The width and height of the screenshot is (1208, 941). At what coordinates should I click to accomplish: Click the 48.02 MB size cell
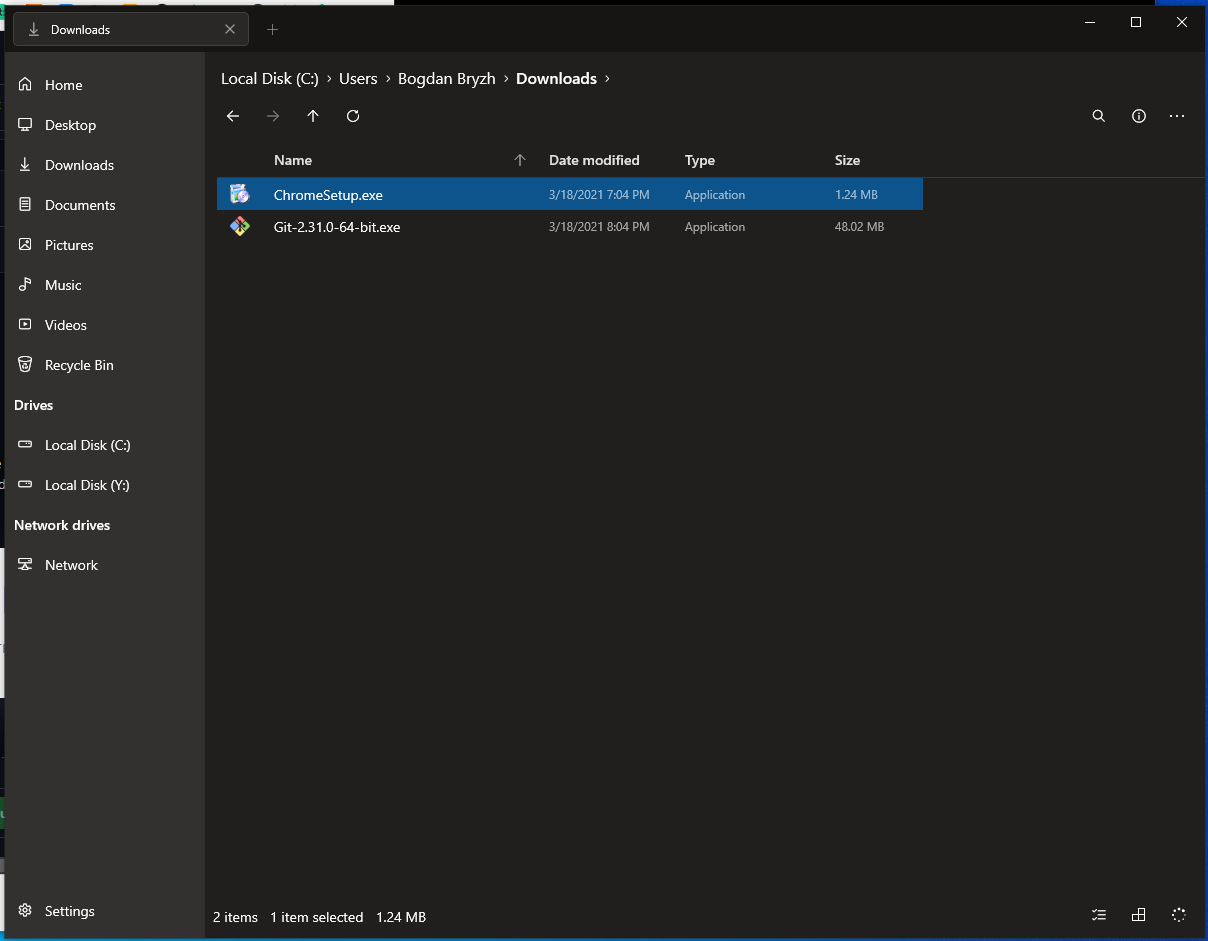(x=859, y=227)
